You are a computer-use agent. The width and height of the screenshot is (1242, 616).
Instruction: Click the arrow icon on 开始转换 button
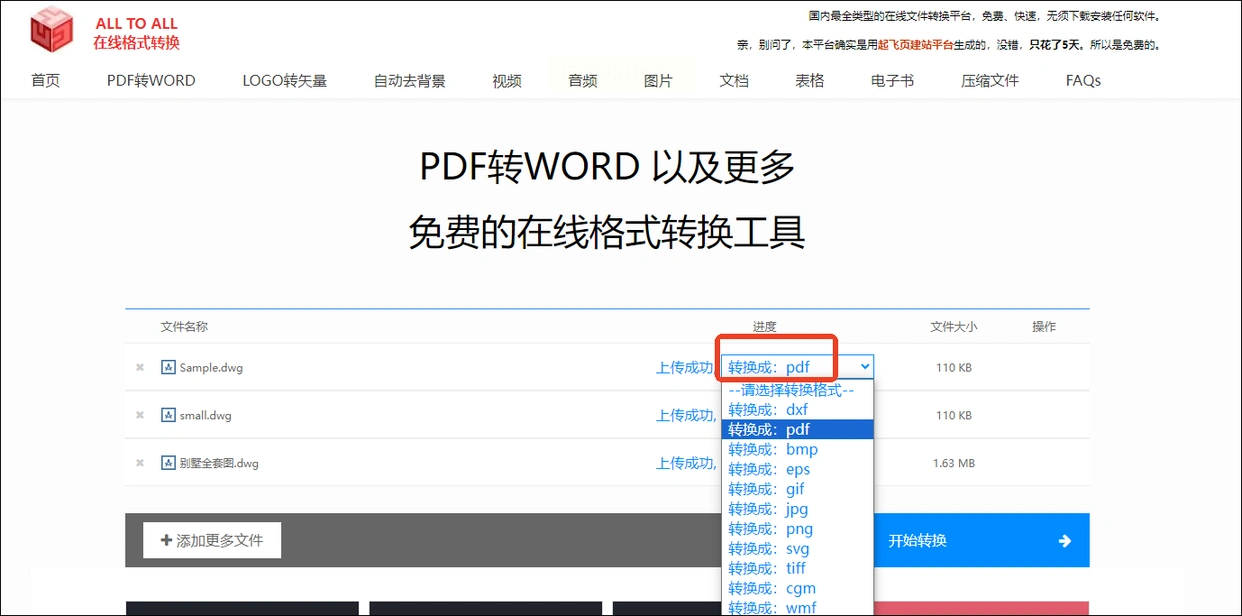[1065, 541]
